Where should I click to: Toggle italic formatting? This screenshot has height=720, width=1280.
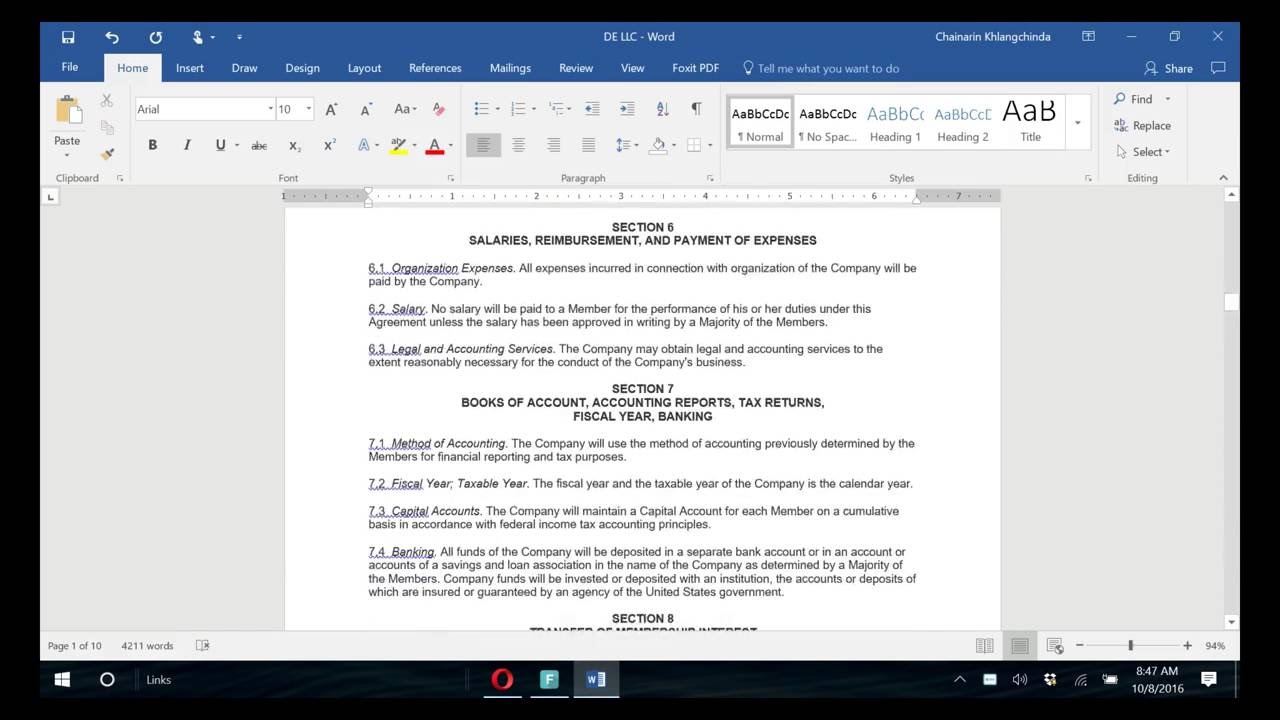186,145
